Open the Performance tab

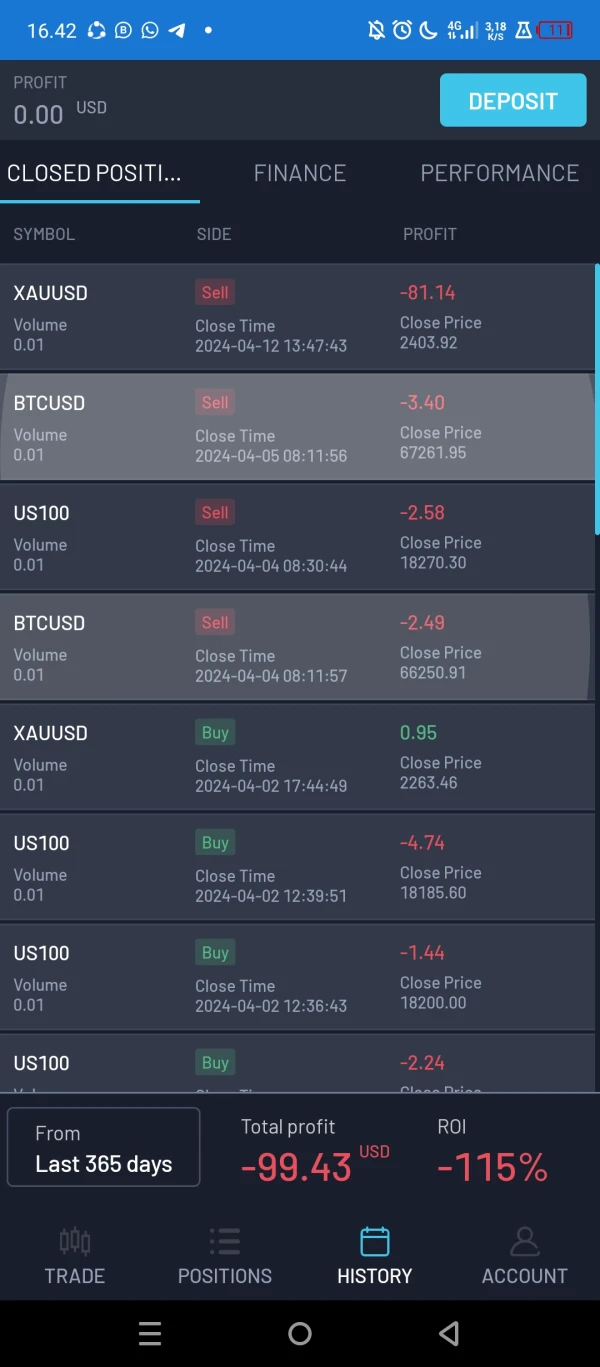click(x=499, y=173)
